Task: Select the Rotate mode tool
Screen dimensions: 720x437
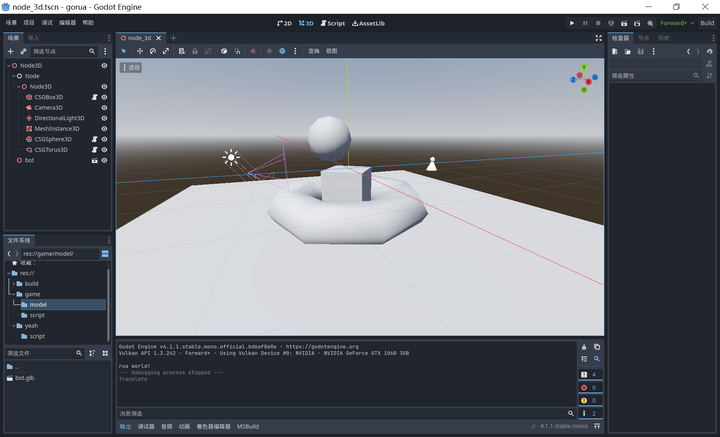Action: [x=153, y=51]
